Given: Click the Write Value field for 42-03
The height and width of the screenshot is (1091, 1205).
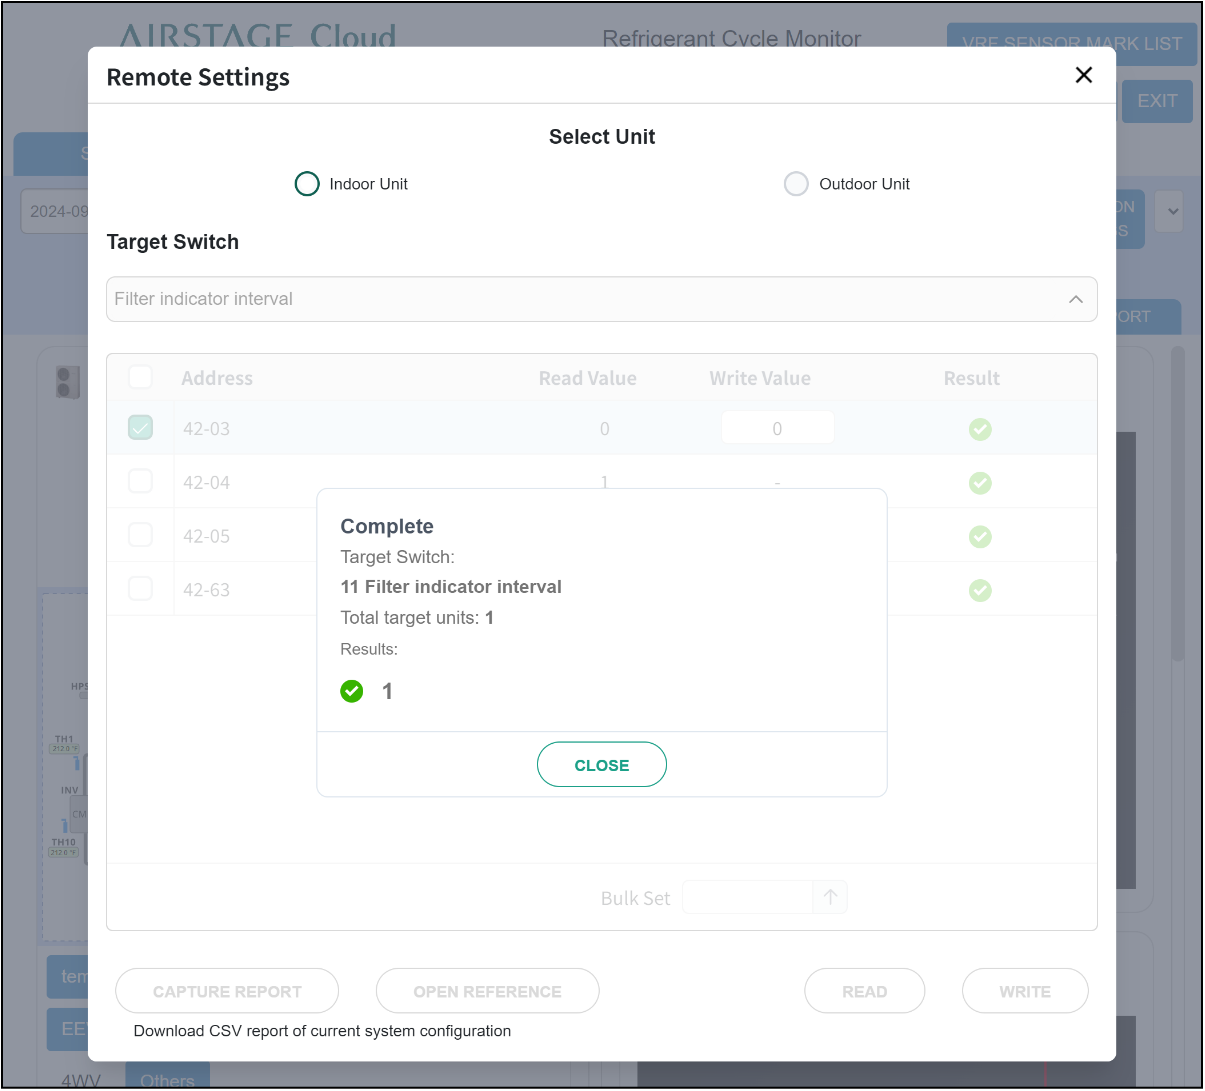Looking at the screenshot, I should (x=777, y=428).
